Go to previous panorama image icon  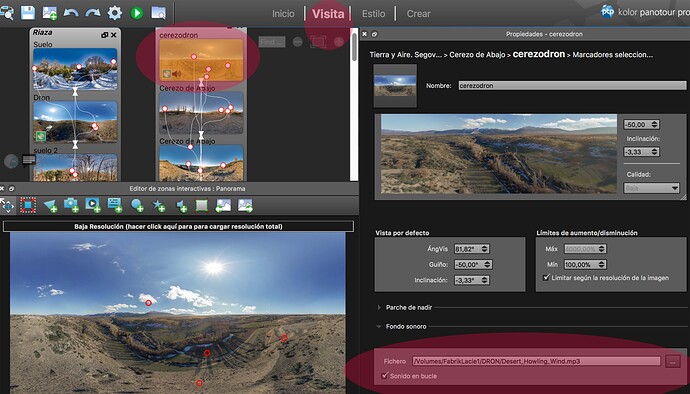pos(223,206)
